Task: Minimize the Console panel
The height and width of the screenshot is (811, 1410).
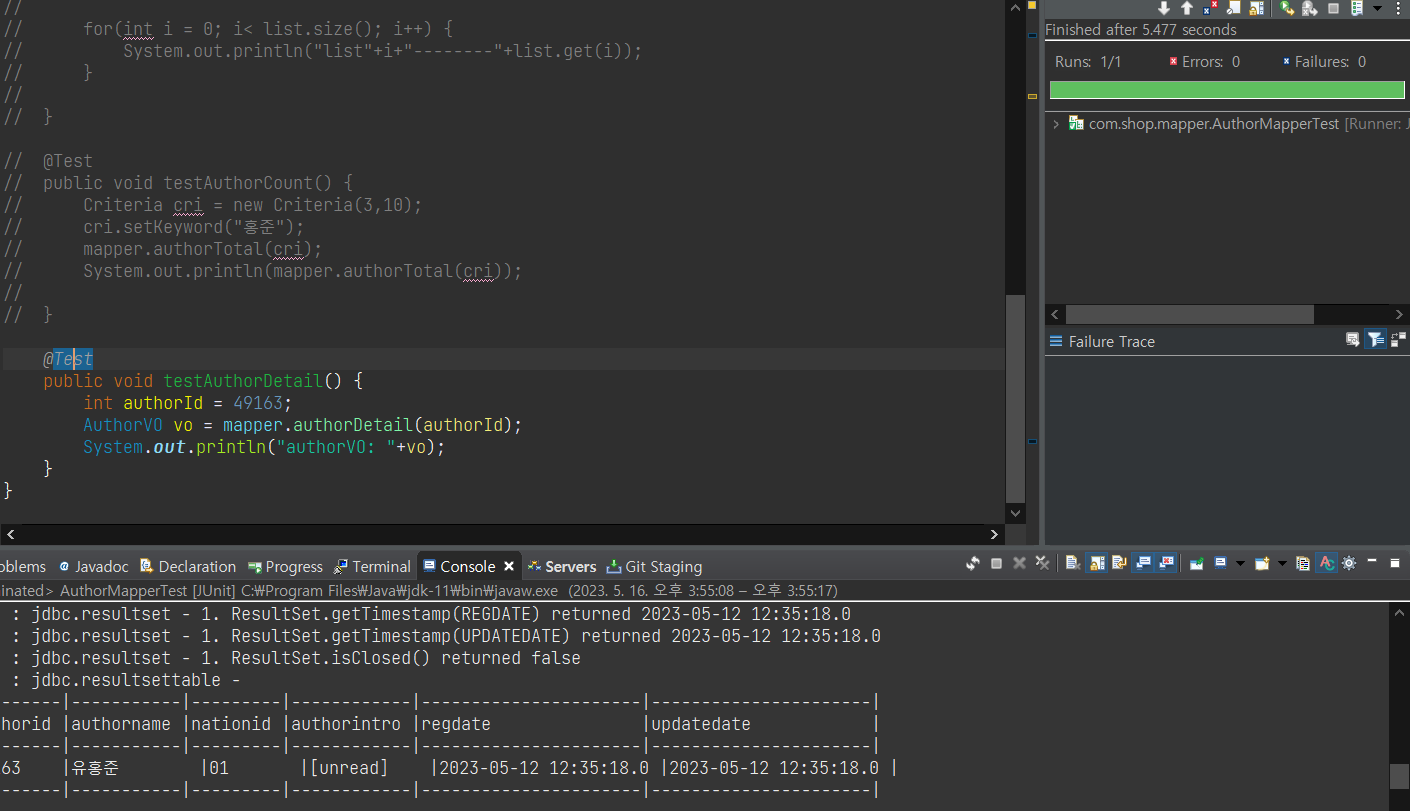Action: pos(1372,561)
